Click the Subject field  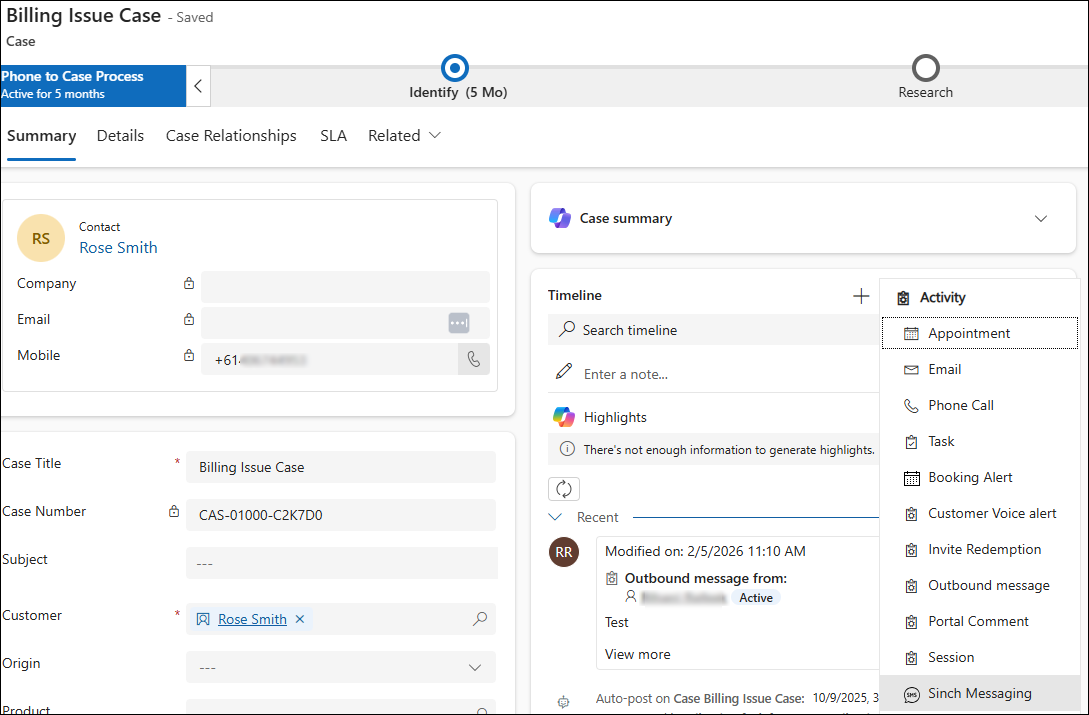point(341,563)
